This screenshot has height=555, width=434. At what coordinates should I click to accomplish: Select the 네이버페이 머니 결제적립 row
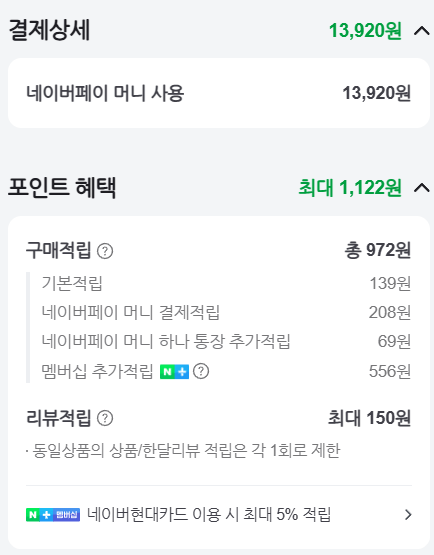(x=226, y=312)
